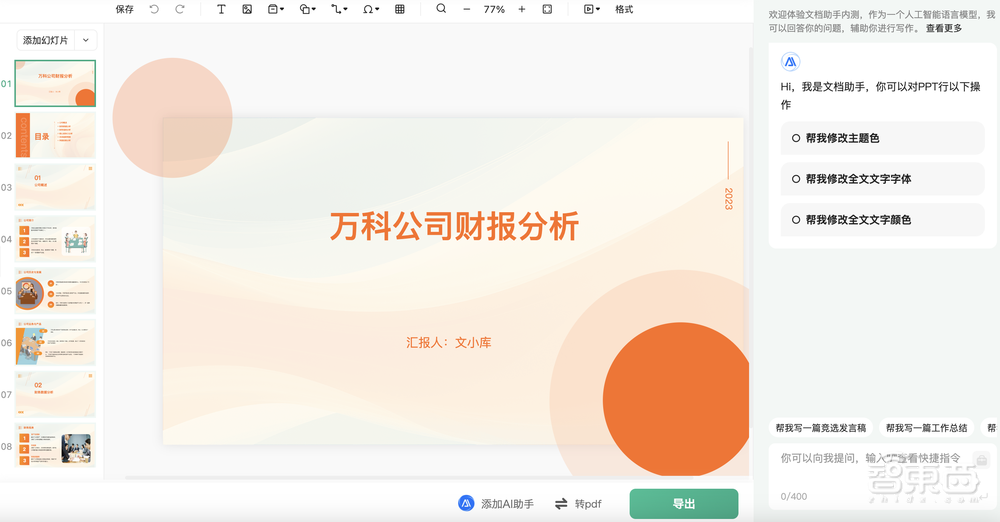
Task: Fit slide to screen icon
Action: [x=547, y=10]
